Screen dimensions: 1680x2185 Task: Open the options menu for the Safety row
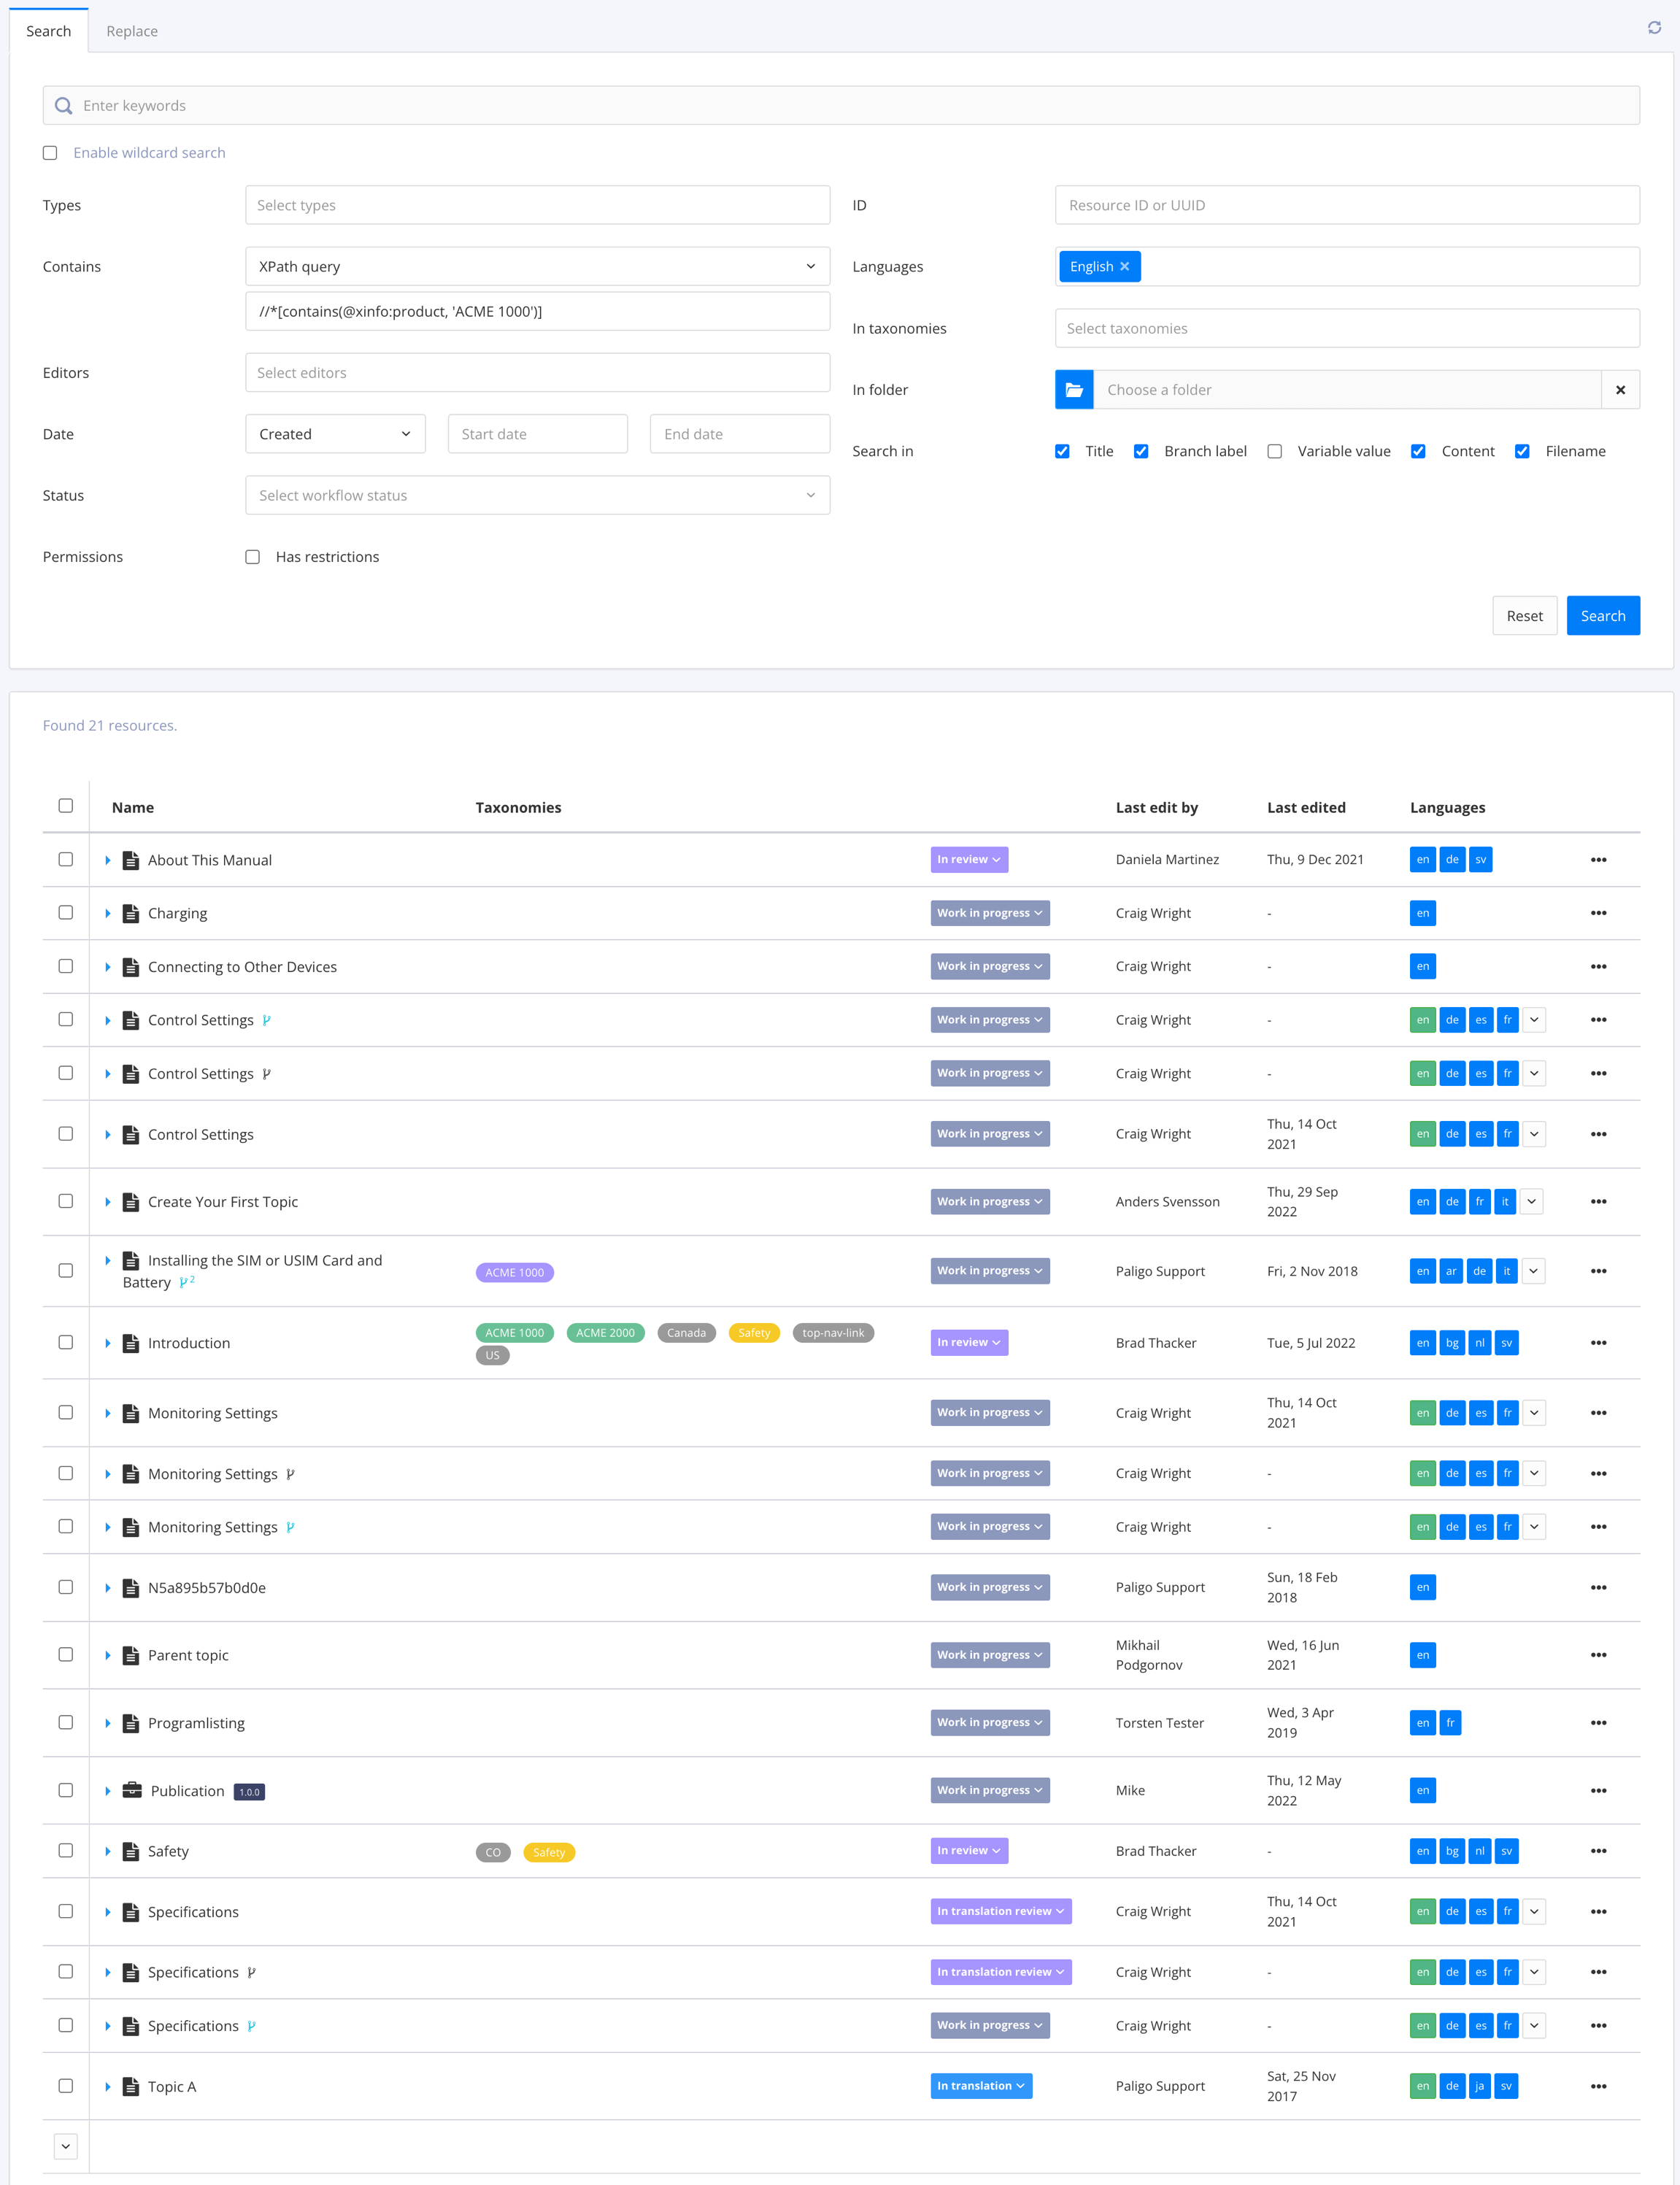[x=1598, y=1851]
